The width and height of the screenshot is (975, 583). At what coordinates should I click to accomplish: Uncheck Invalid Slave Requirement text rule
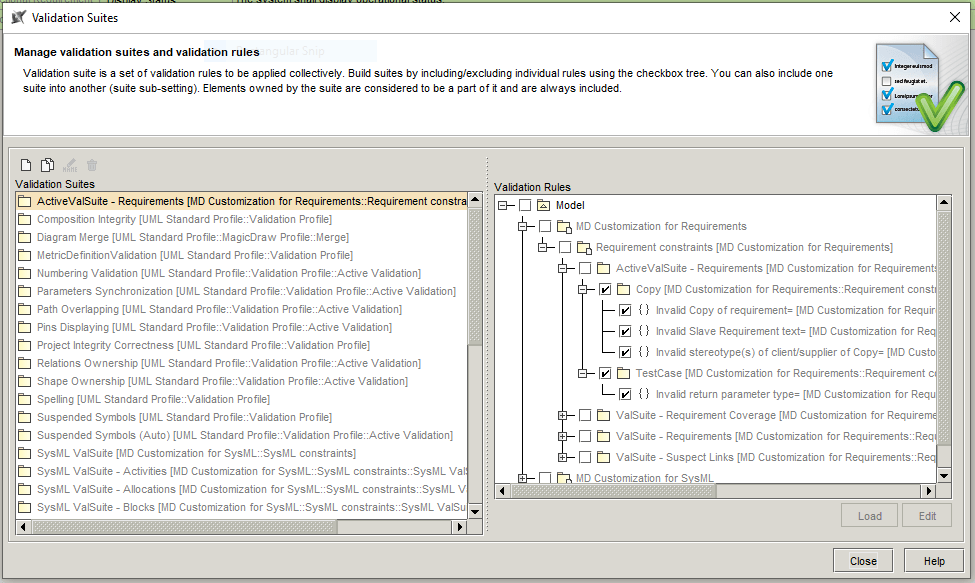point(626,331)
